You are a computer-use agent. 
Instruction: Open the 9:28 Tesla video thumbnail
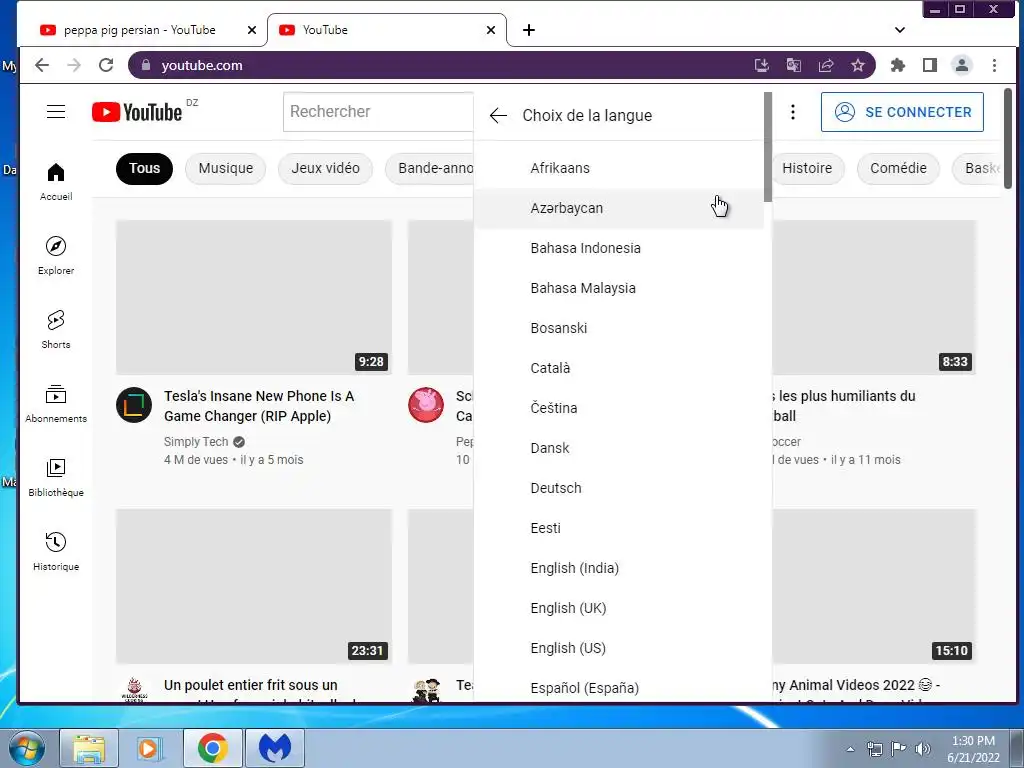254,297
